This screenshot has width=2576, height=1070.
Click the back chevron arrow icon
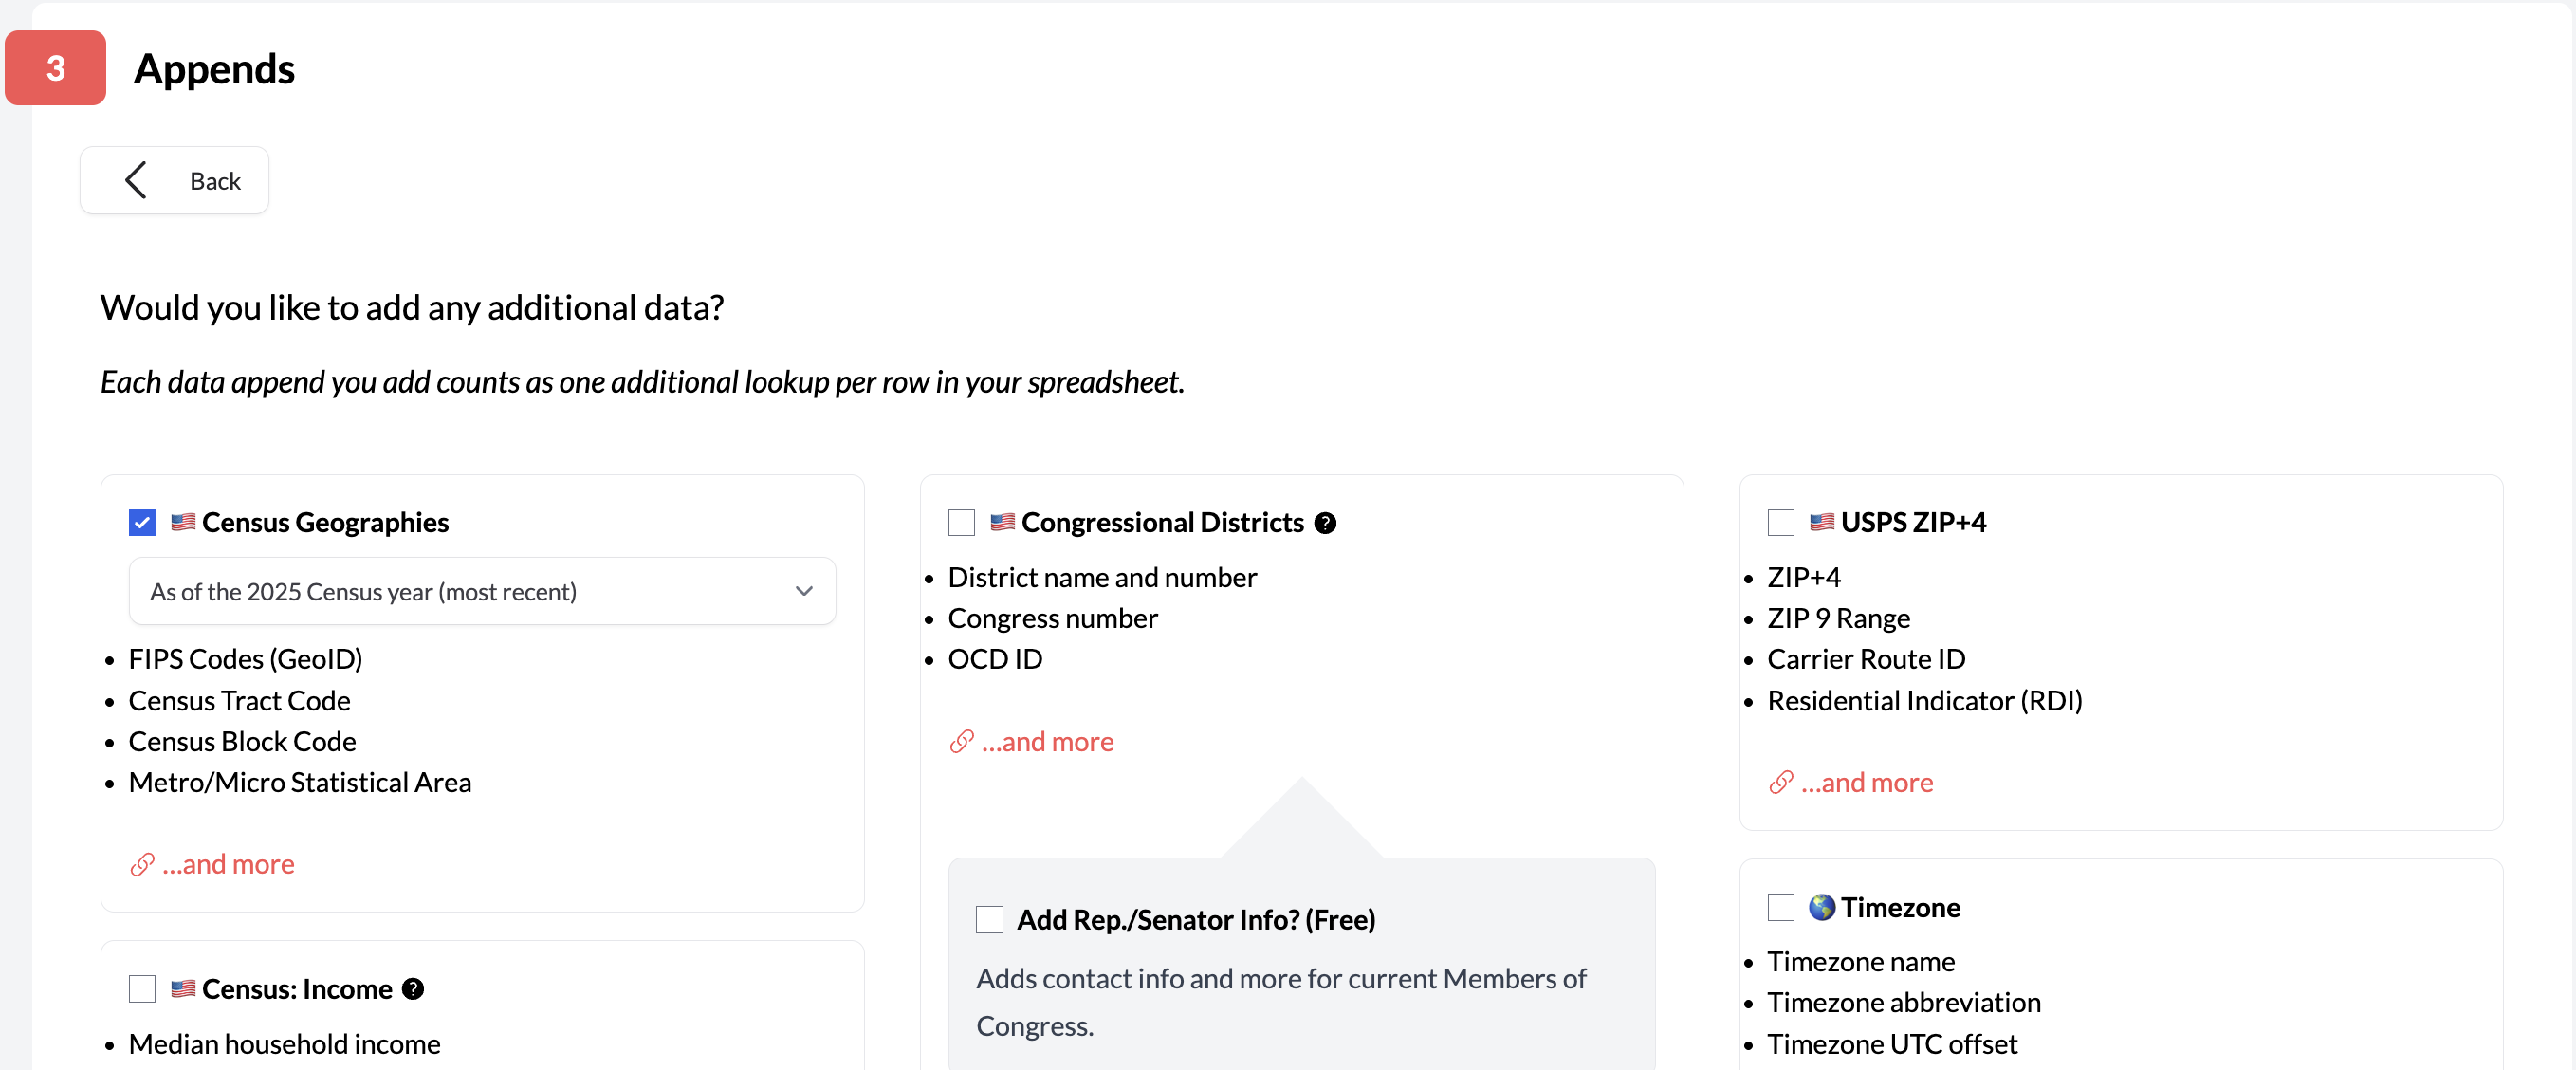pos(137,180)
